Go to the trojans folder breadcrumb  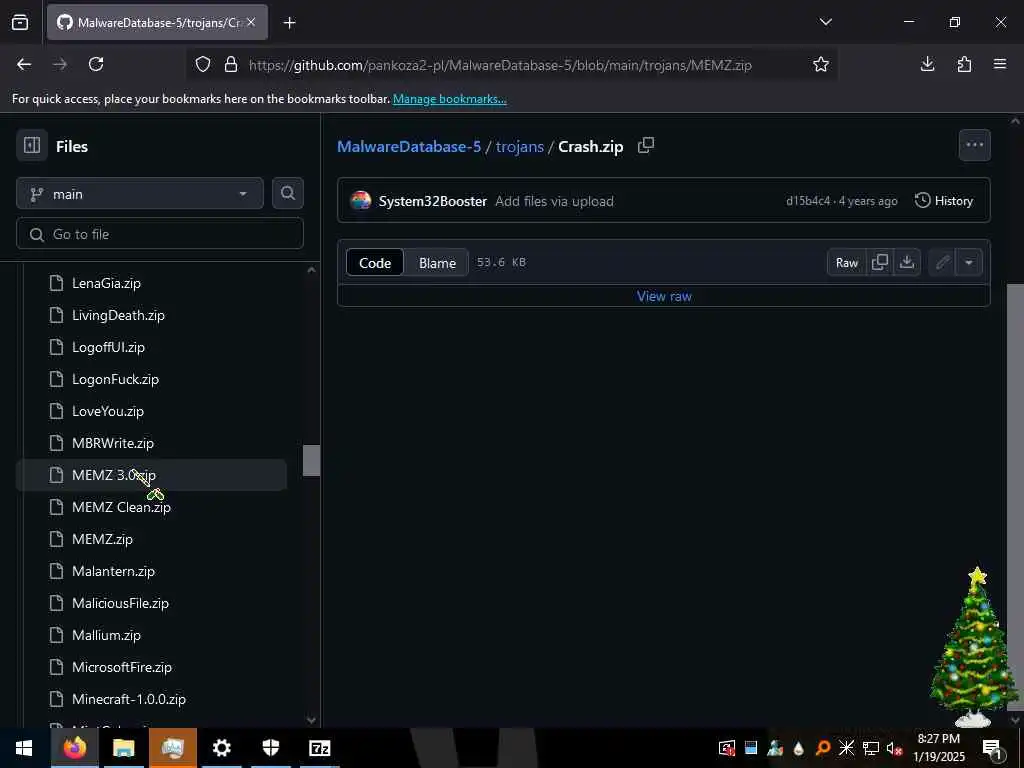click(520, 146)
